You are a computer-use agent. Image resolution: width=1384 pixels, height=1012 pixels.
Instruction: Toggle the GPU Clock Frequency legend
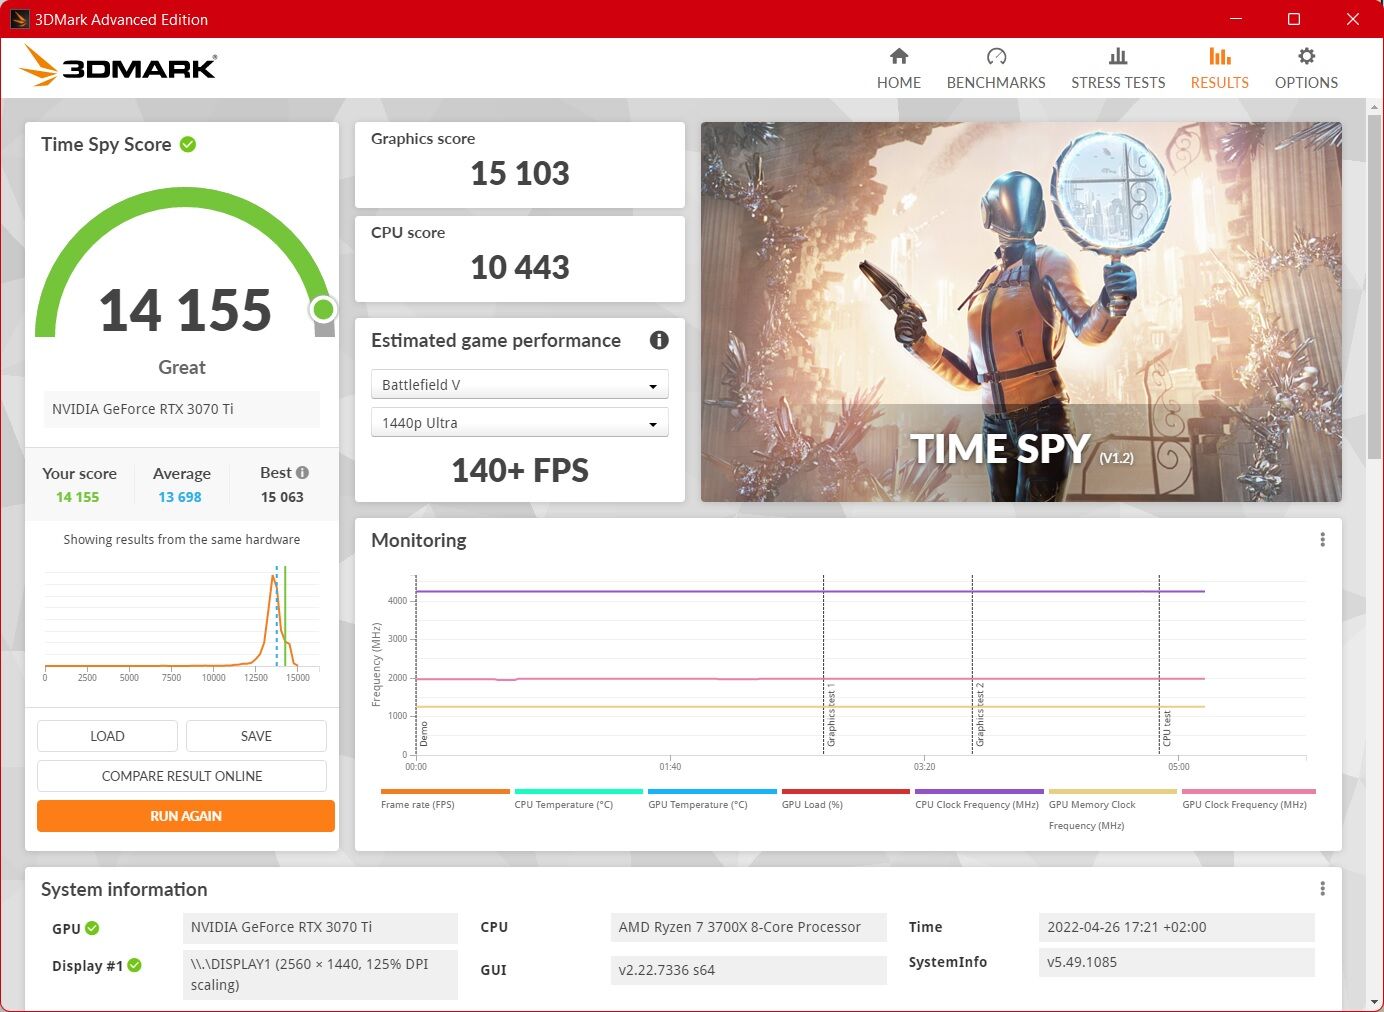tap(1248, 799)
